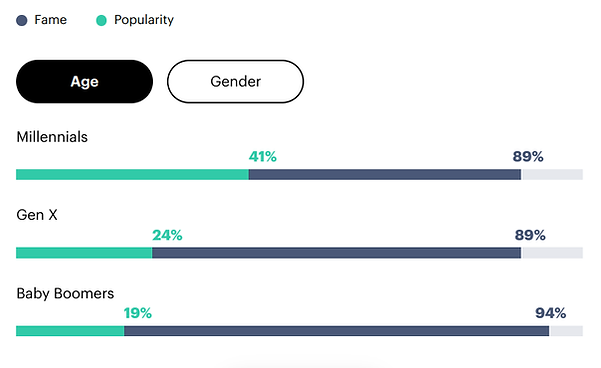
Task: Click the Millennials 41% popularity value
Action: pos(263,156)
